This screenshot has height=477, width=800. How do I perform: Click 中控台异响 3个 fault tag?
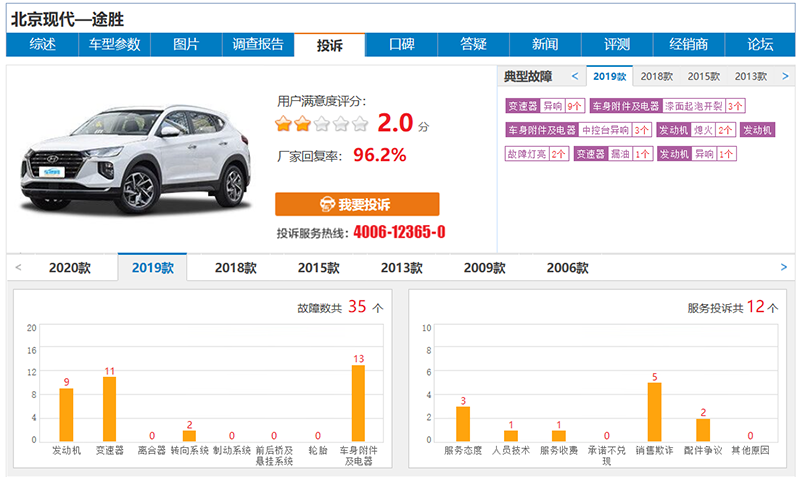579,130
